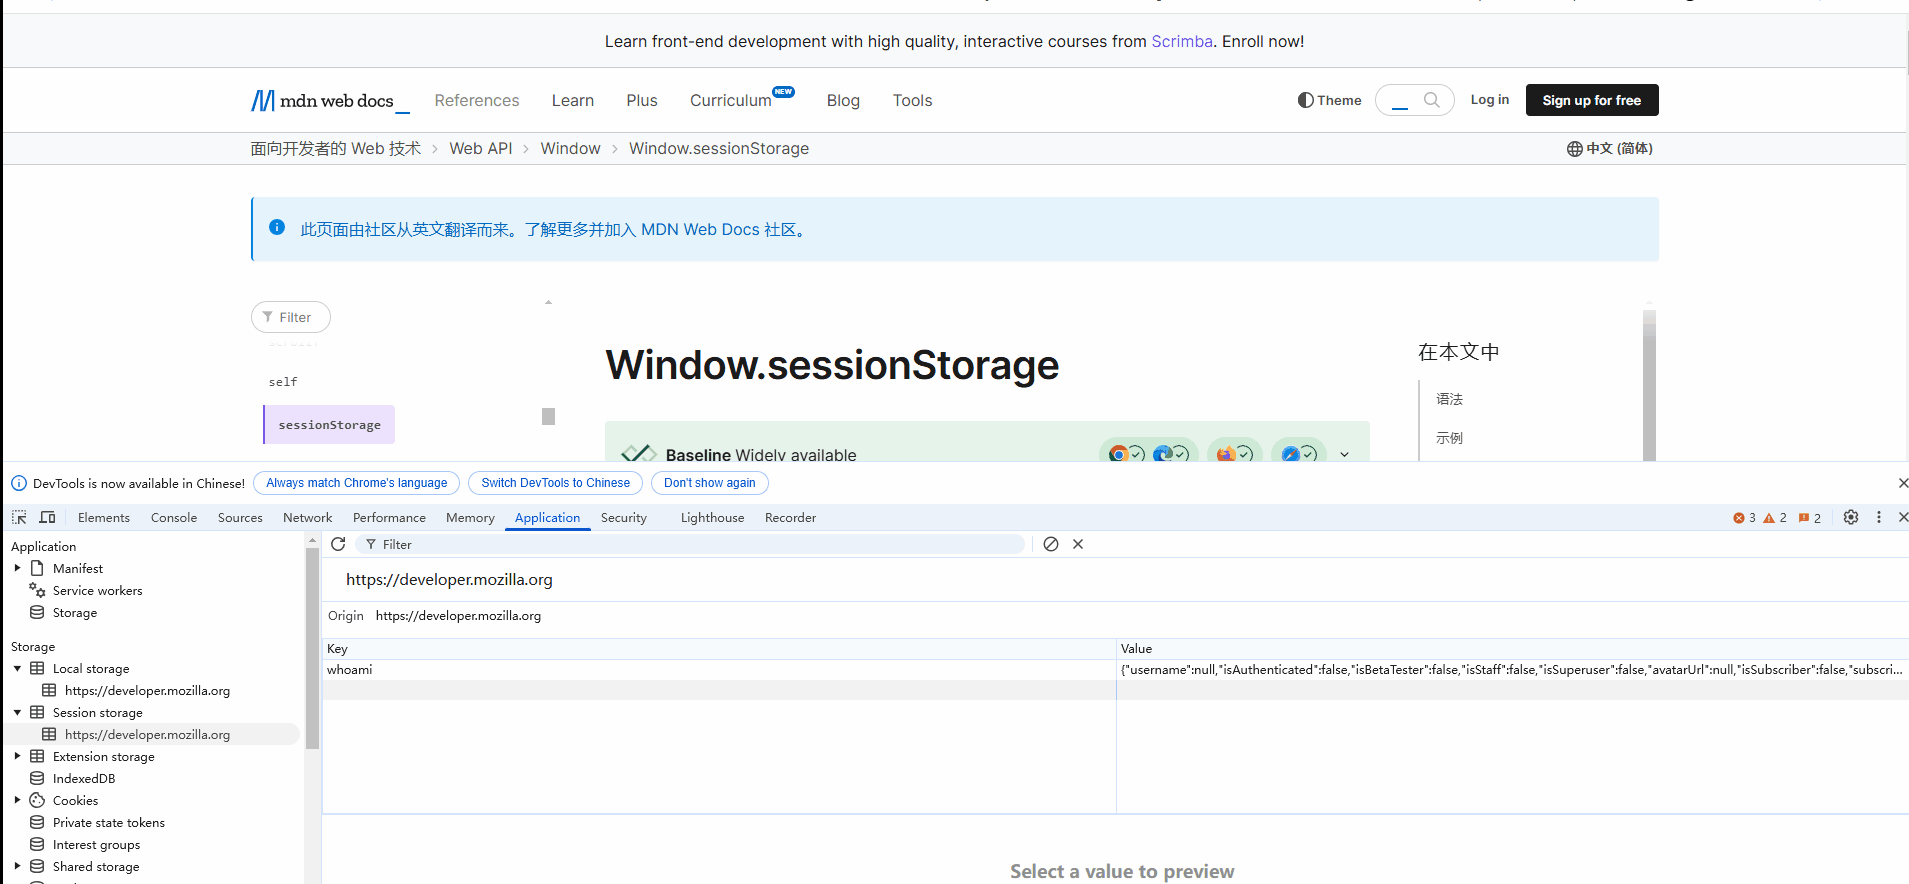Click the Cookies icon

[37, 800]
